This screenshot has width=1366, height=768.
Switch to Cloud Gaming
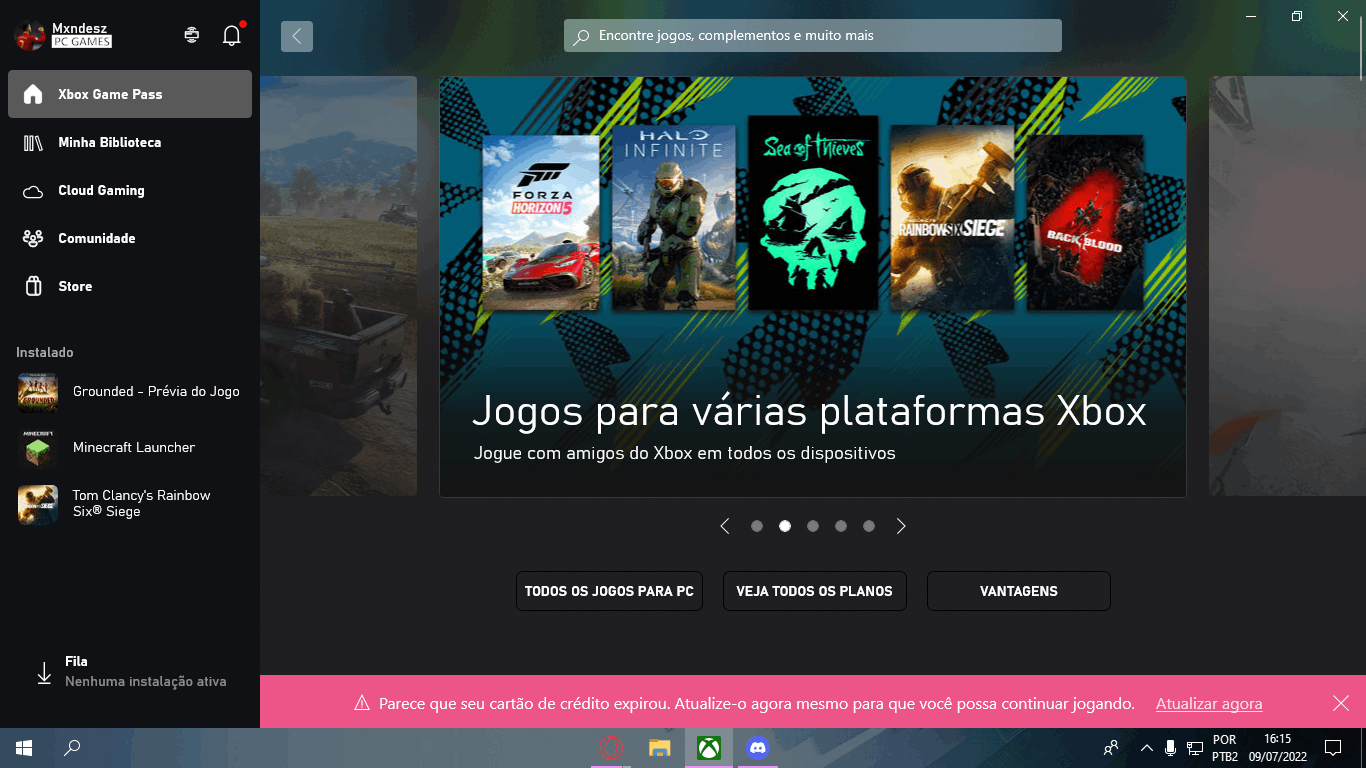(130, 190)
